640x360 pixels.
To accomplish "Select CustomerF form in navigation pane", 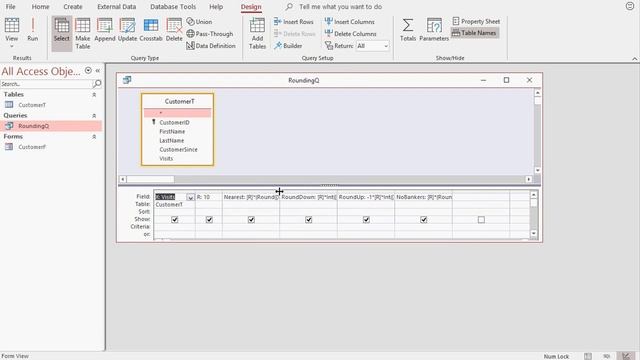I will tap(32, 147).
